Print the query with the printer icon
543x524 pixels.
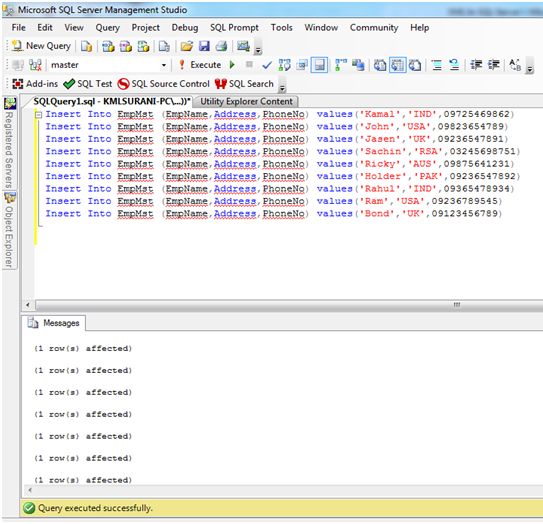click(221, 46)
